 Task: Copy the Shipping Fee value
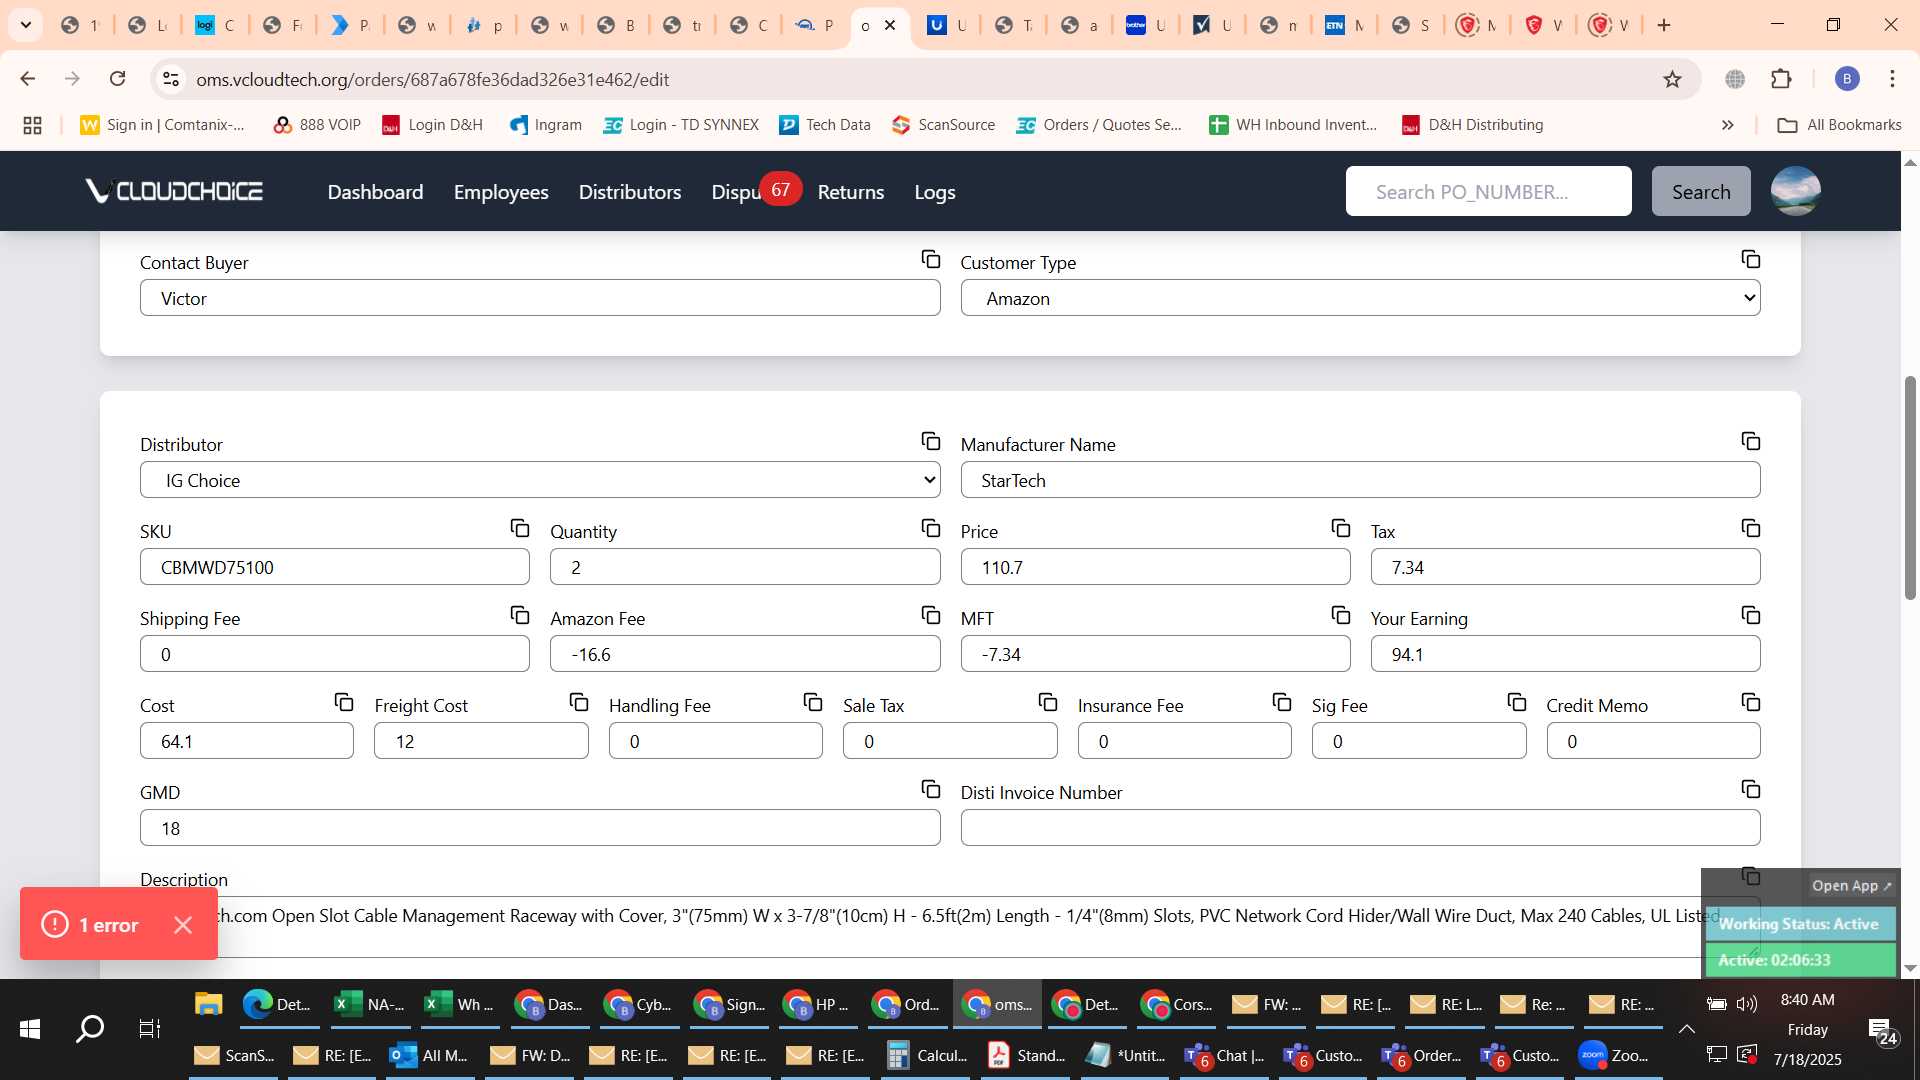[520, 616]
